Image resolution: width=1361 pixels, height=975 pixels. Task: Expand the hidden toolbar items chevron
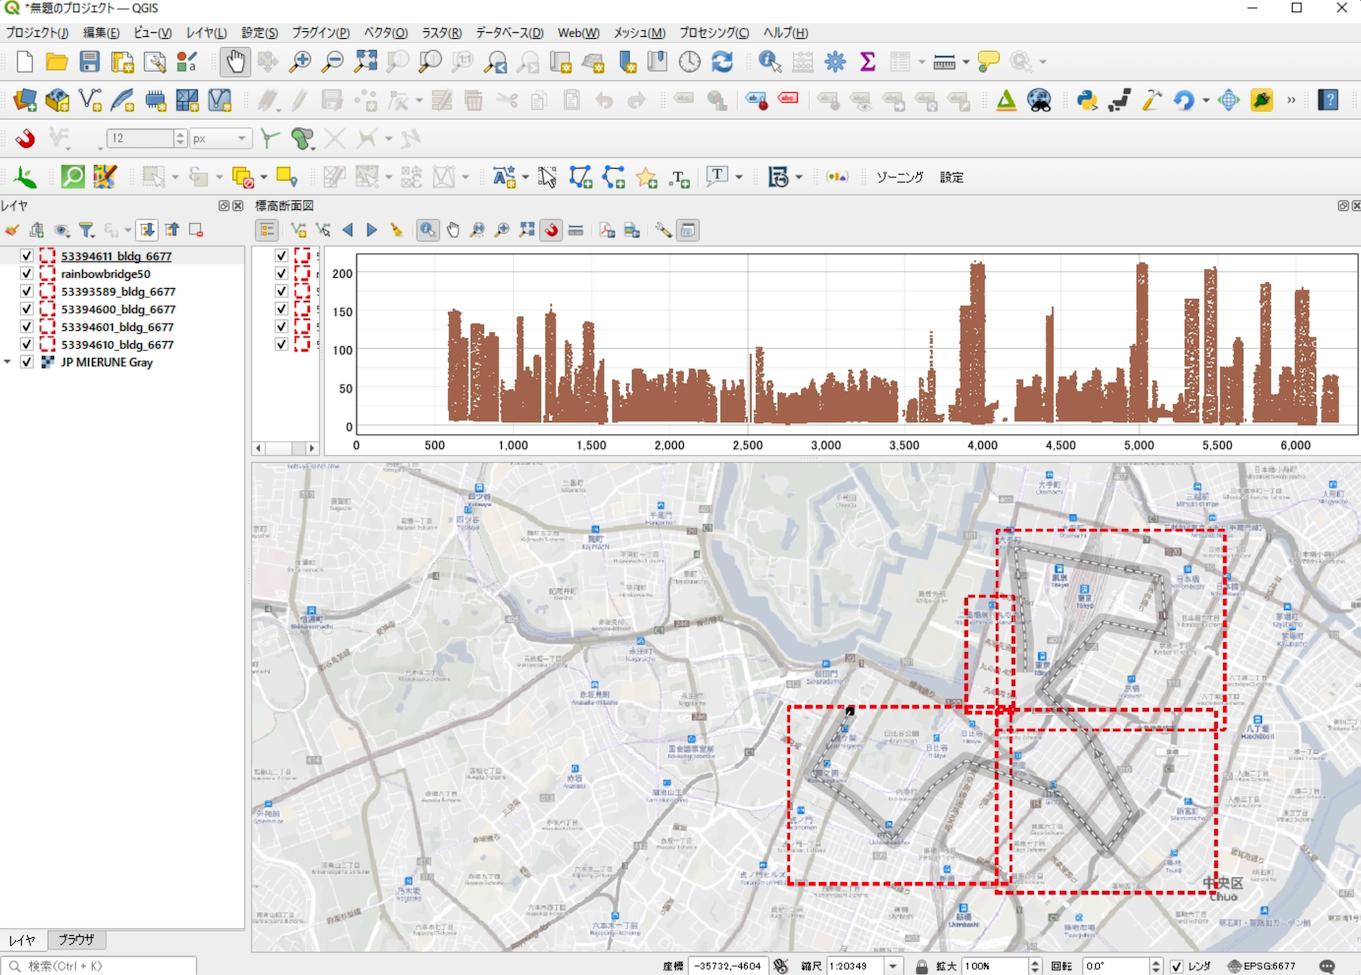[x=1291, y=100]
